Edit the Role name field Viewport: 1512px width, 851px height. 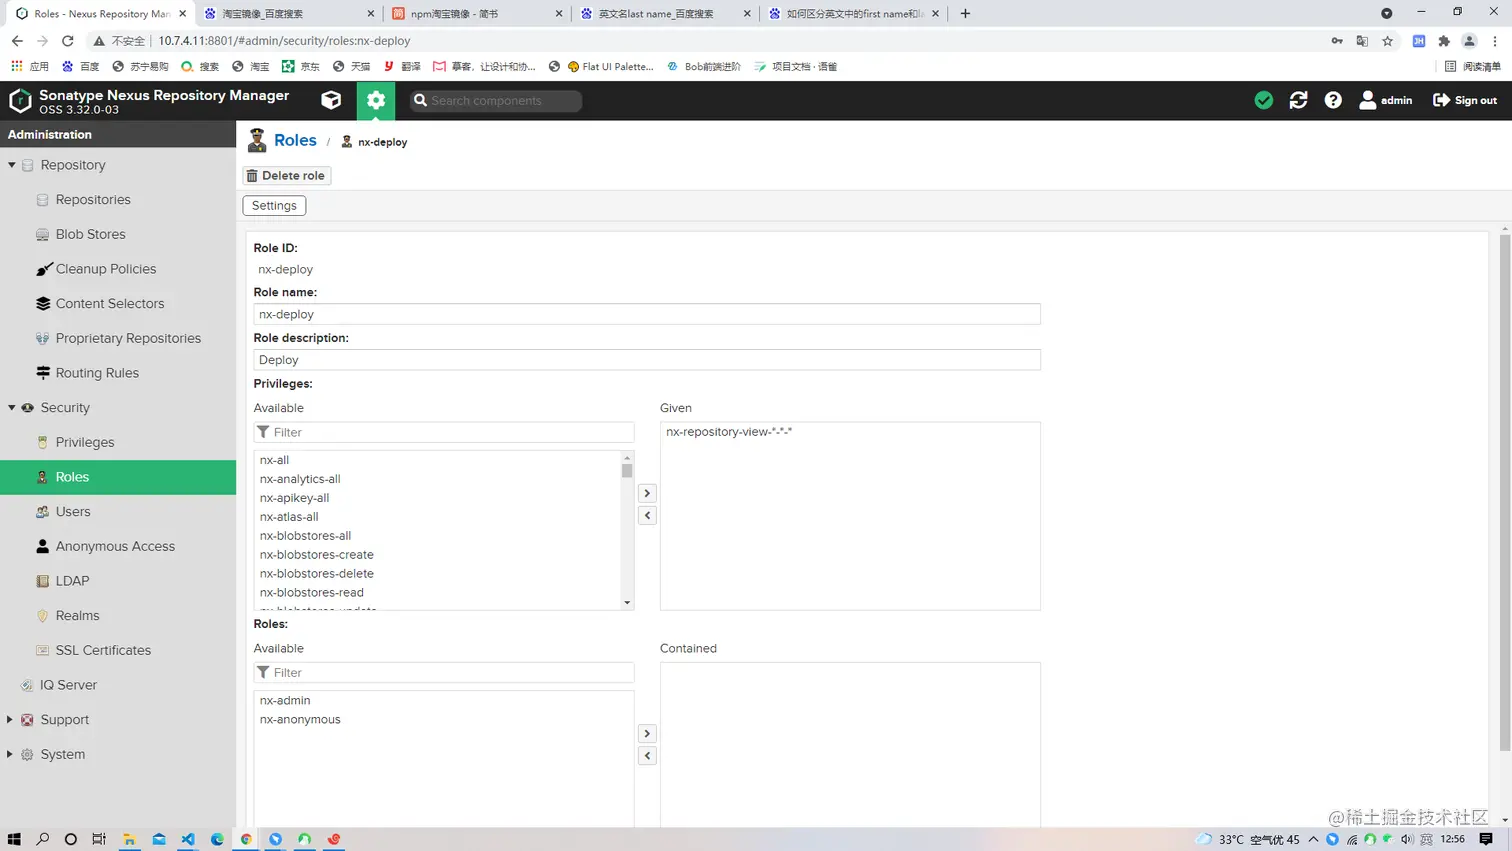[x=647, y=314]
